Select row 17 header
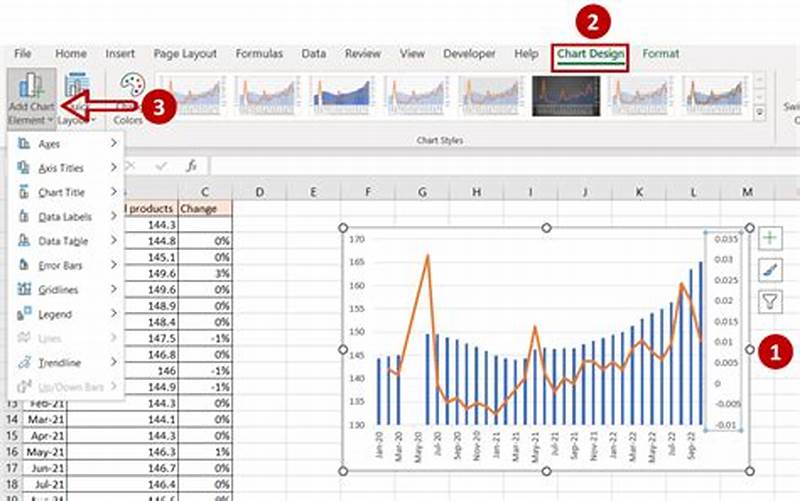 (x=11, y=468)
